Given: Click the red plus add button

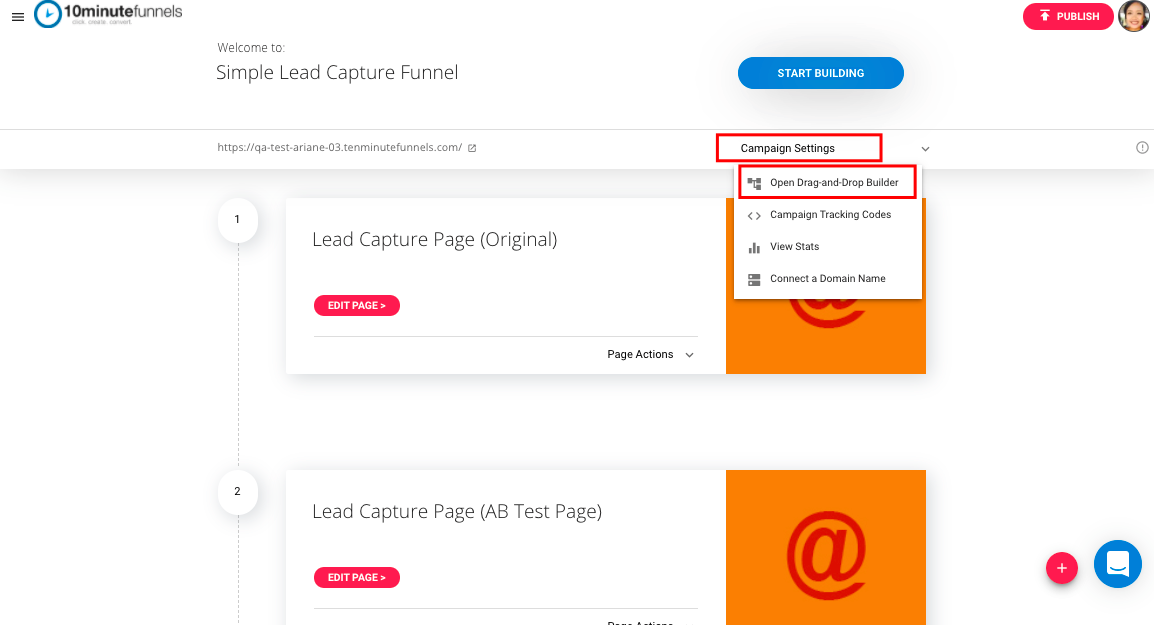Looking at the screenshot, I should 1062,568.
